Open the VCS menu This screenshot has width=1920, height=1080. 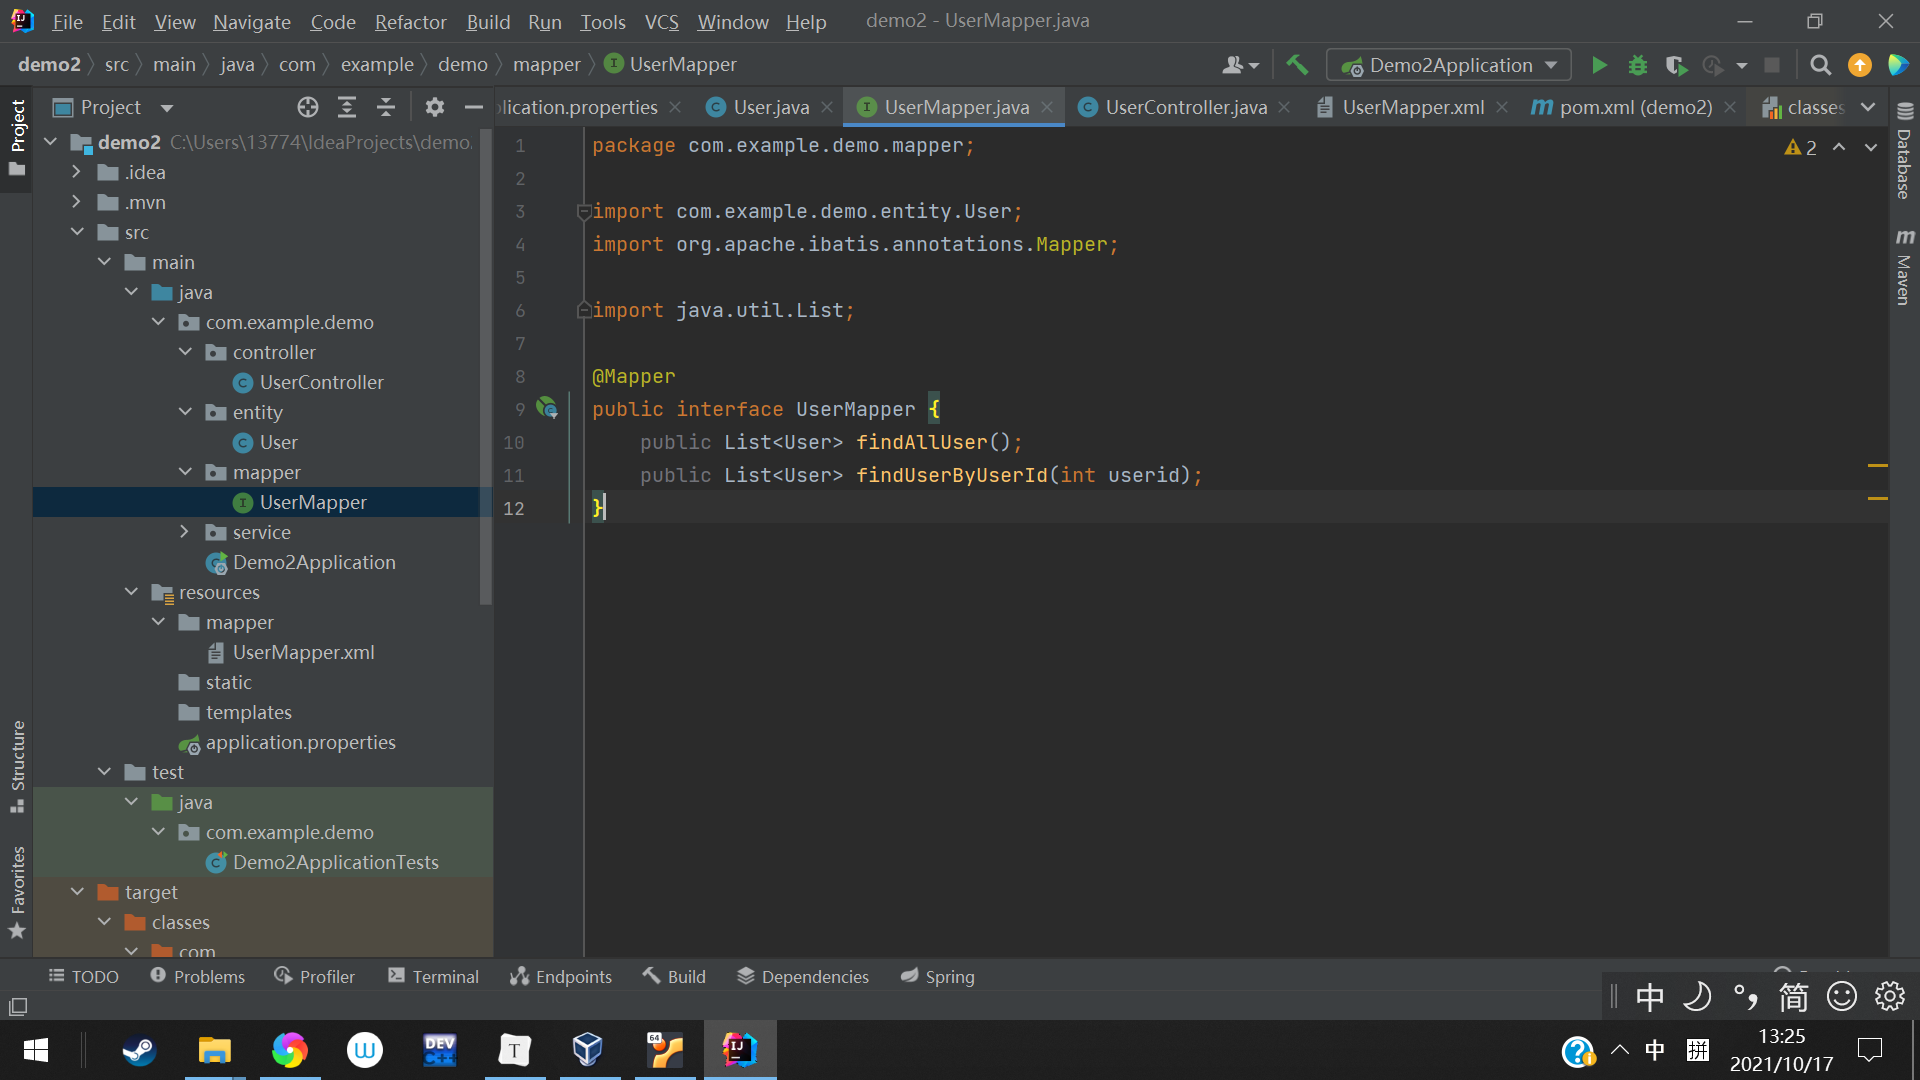click(661, 21)
